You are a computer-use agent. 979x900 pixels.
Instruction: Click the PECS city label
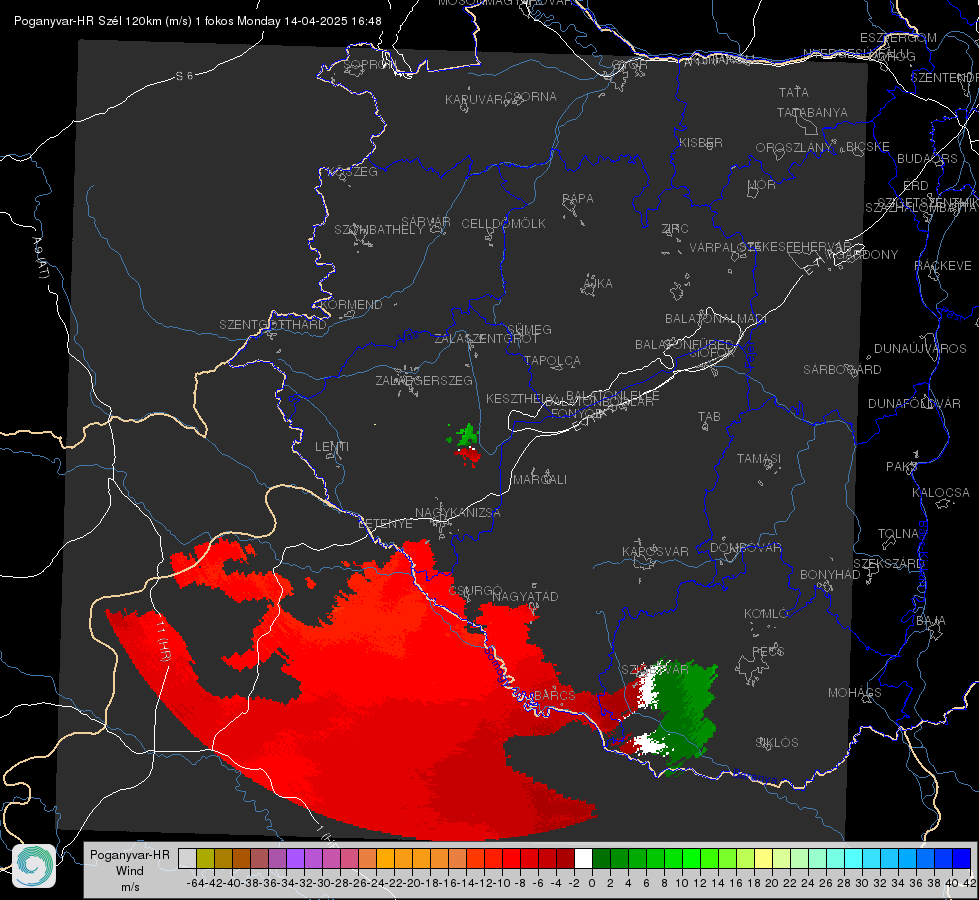pos(767,651)
